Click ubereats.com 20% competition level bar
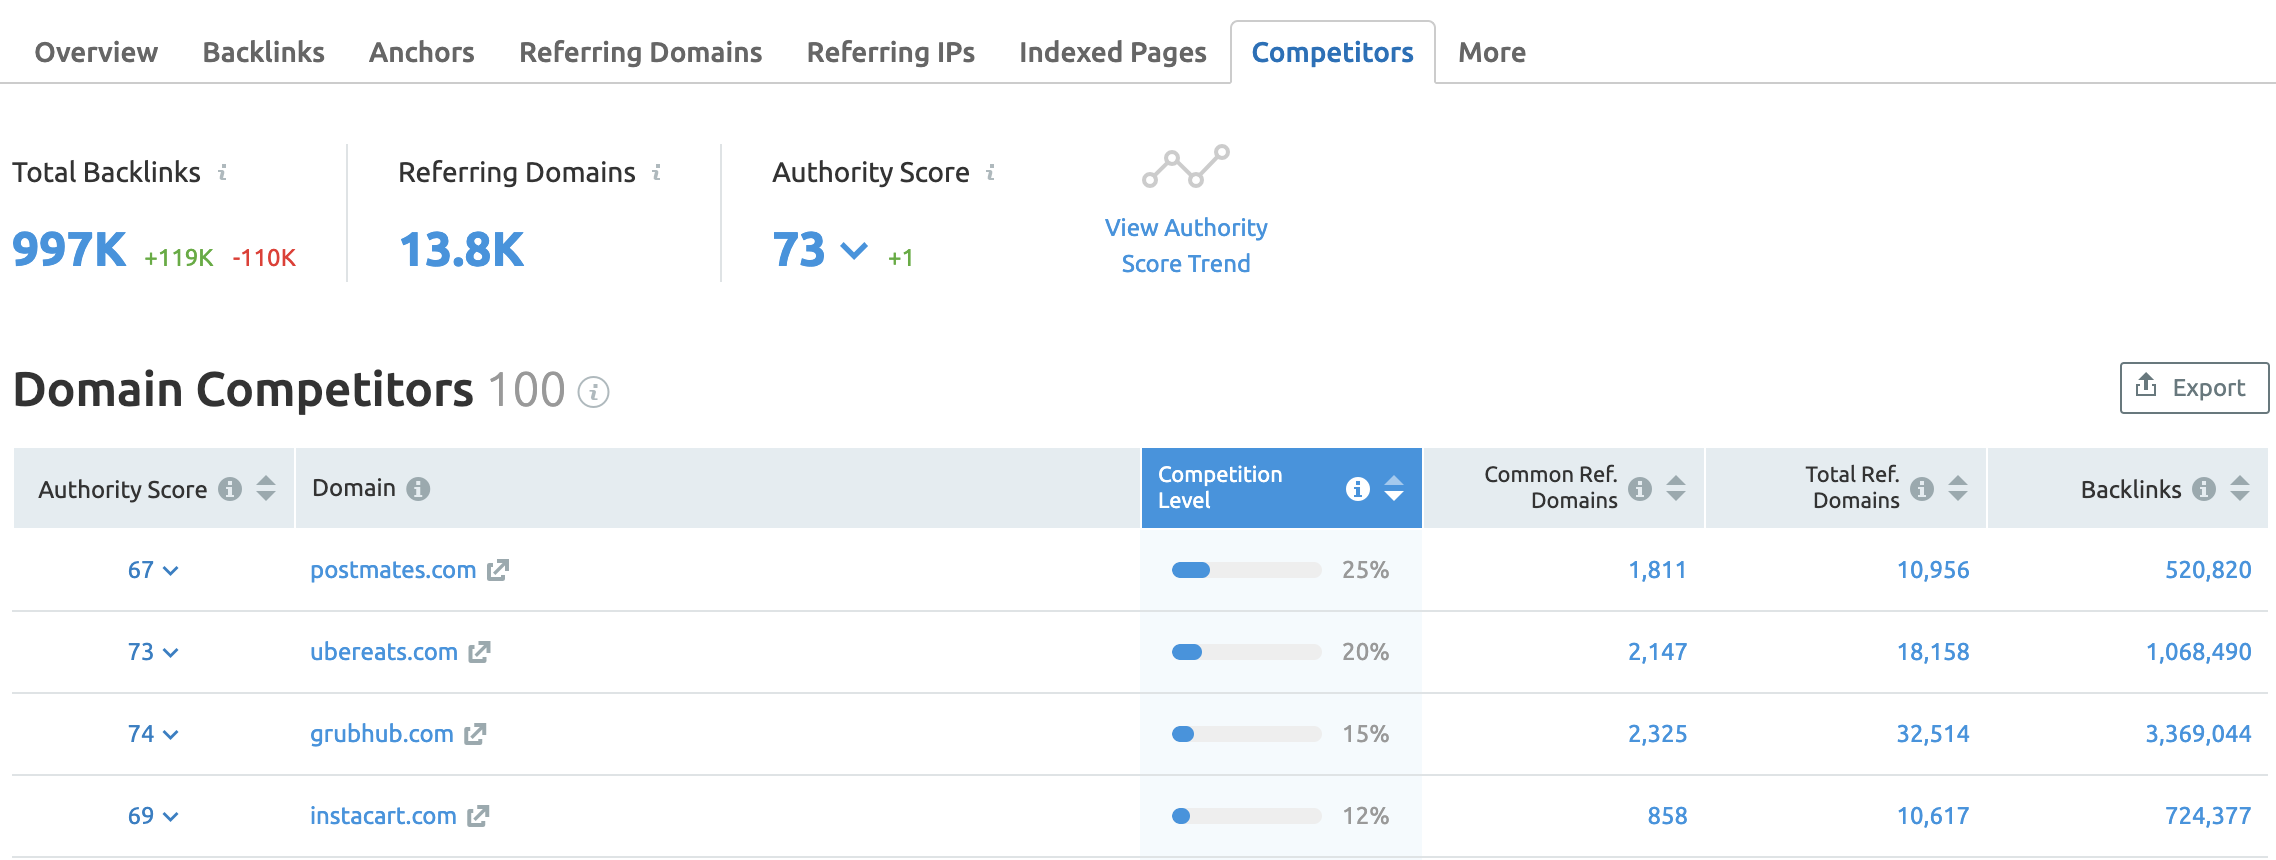Viewport: 2276px width, 860px height. click(1246, 652)
